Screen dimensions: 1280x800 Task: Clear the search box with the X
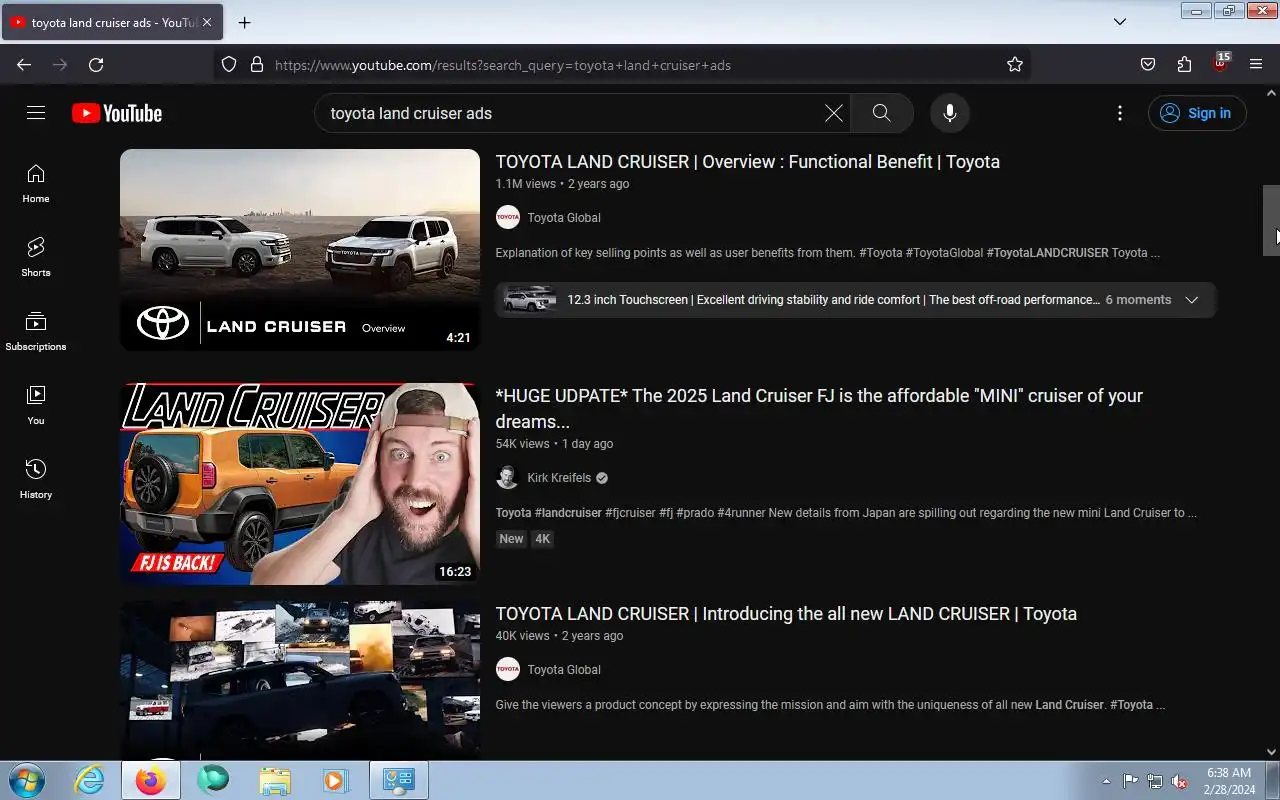[833, 113]
